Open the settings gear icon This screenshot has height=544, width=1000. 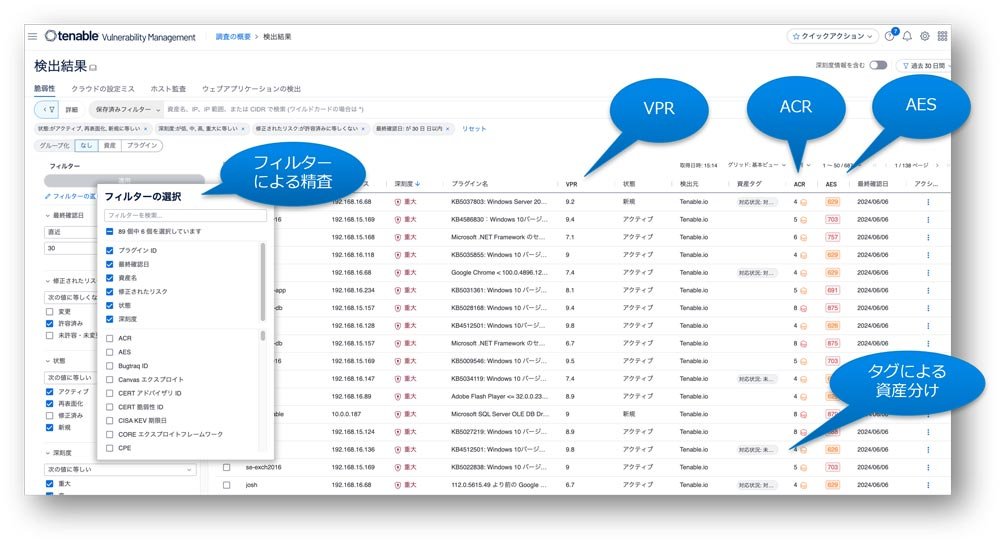(925, 37)
